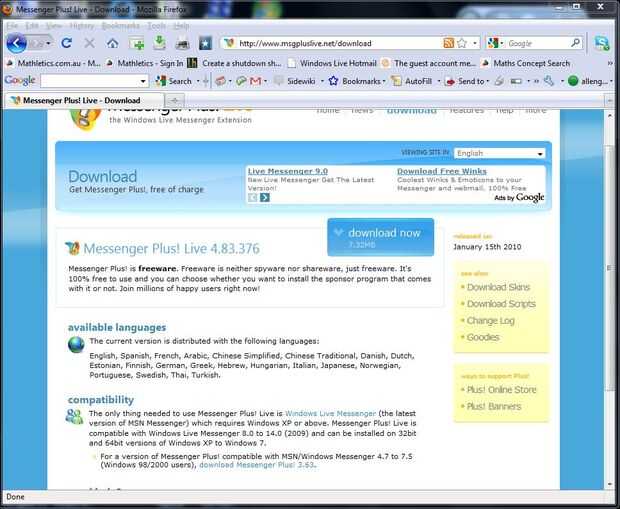Bookmark this page with the star icon
Image resolution: width=620 pixels, height=509 pixels.
pos(461,43)
